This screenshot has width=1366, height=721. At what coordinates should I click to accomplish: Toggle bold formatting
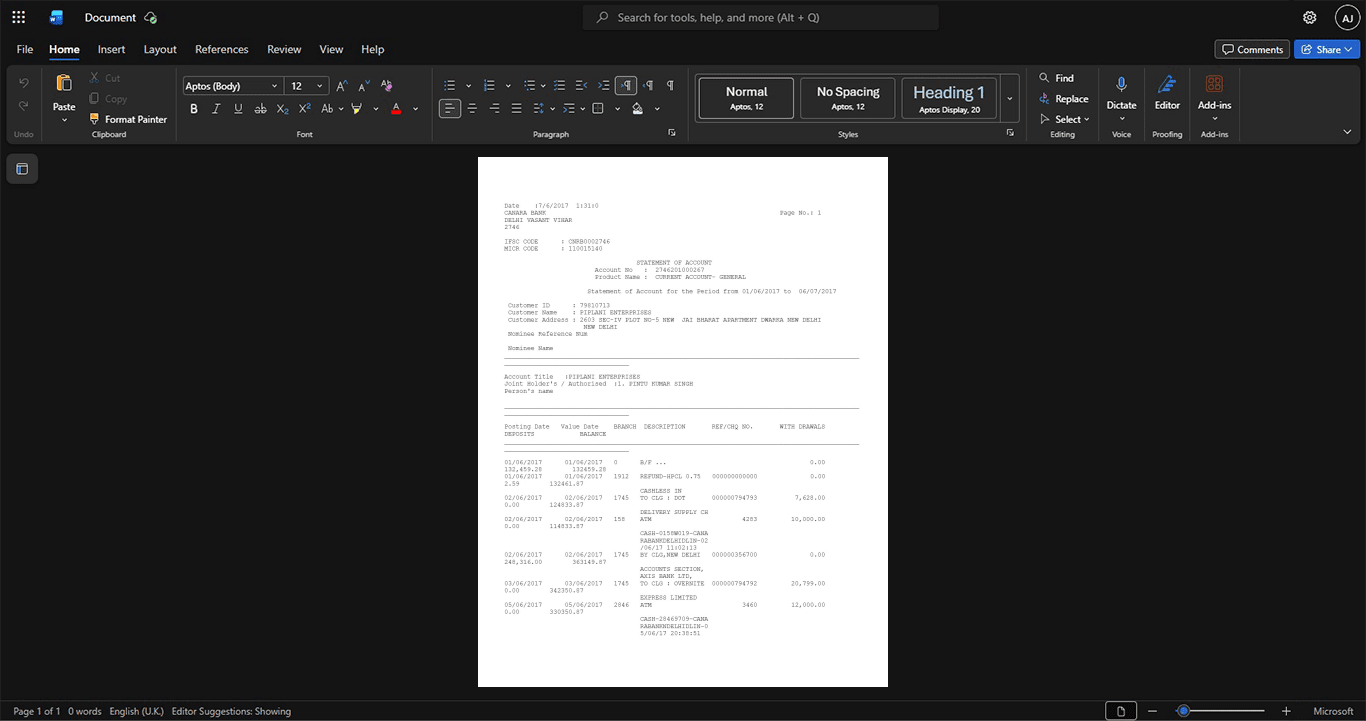pyautogui.click(x=194, y=108)
